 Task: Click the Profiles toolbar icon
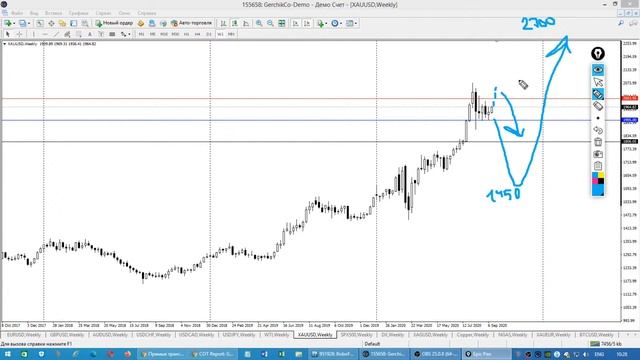tap(22, 23)
